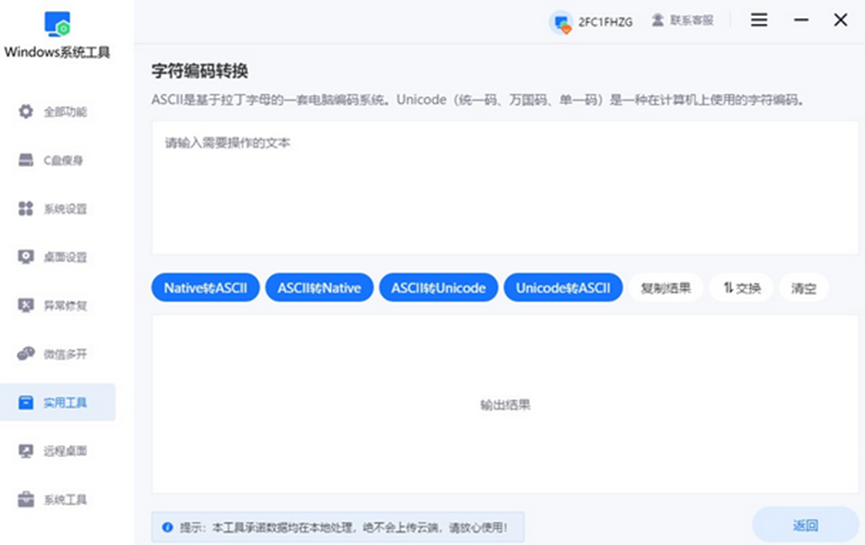Click the 返回 button
The height and width of the screenshot is (545, 865).
(805, 525)
